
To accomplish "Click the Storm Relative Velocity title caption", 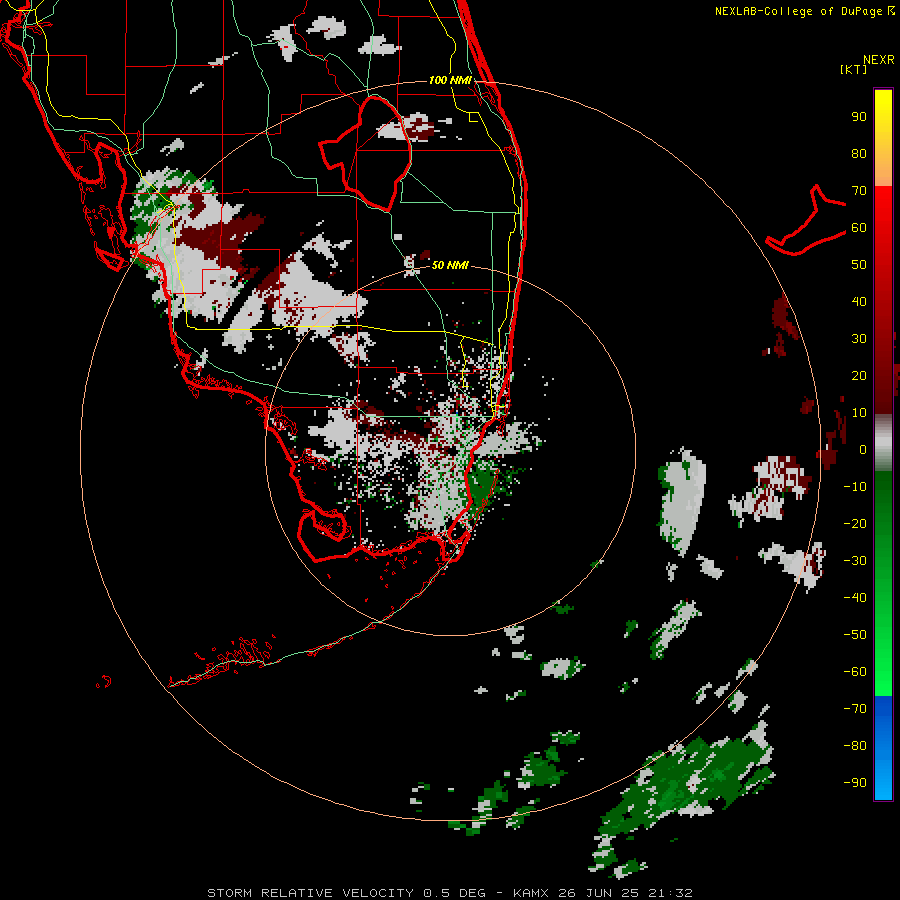I will click(450, 893).
